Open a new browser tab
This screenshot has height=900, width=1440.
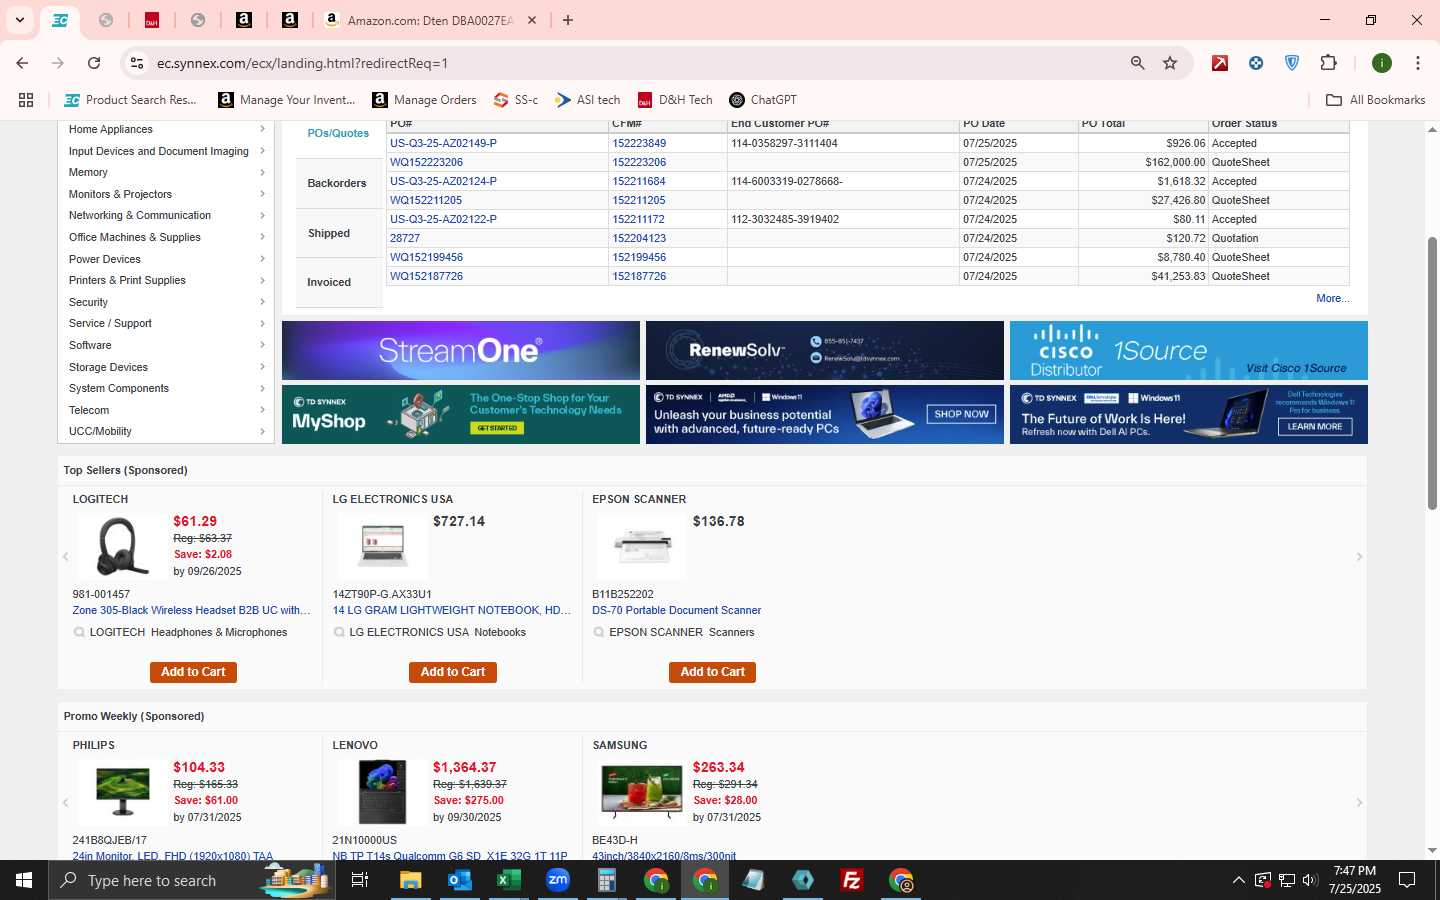pyautogui.click(x=568, y=20)
